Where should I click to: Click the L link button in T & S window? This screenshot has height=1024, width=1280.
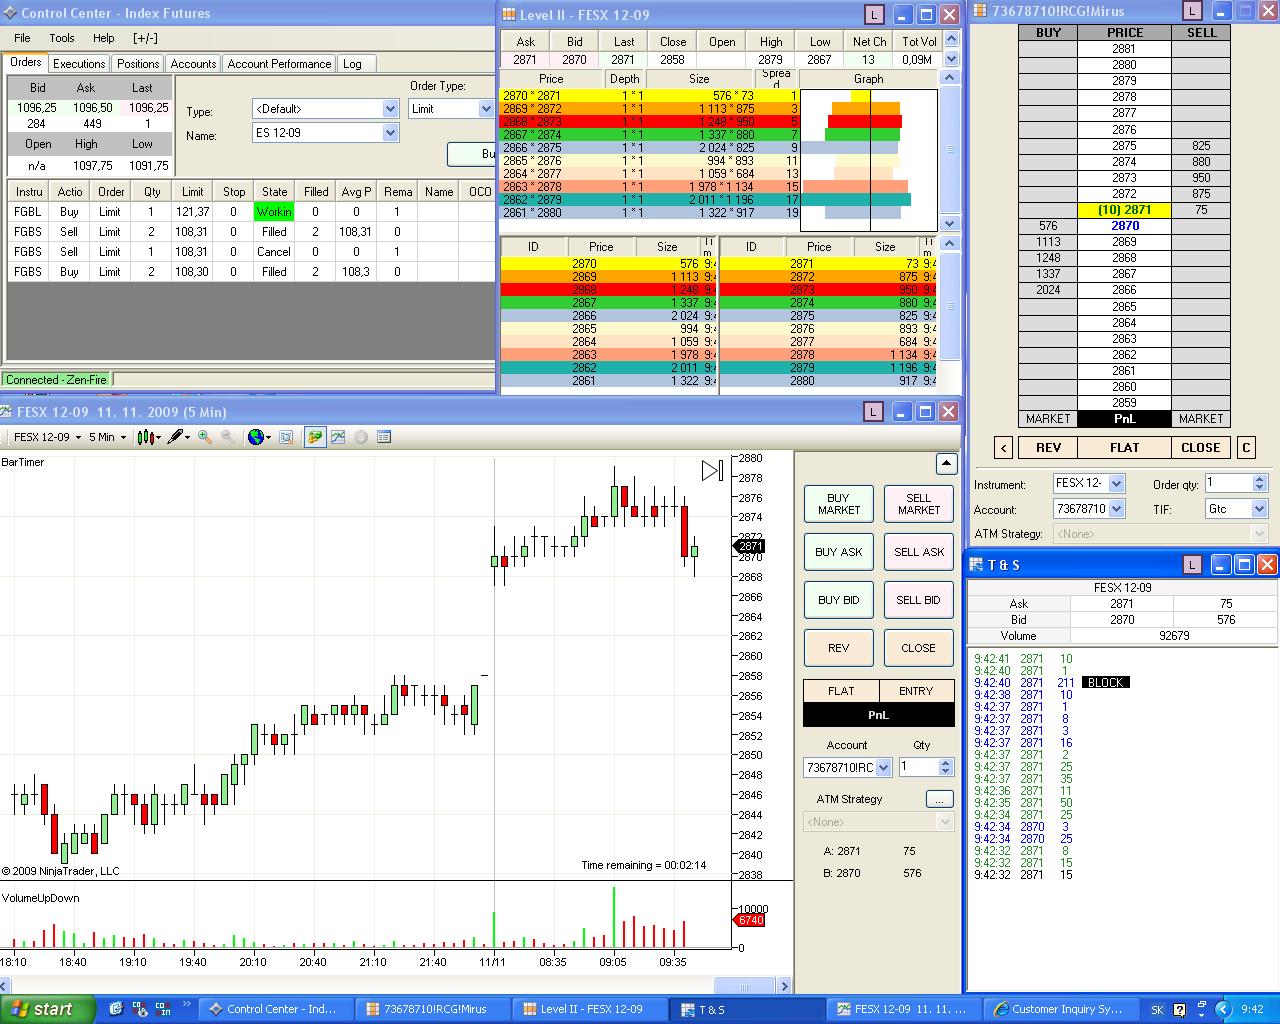point(1192,565)
